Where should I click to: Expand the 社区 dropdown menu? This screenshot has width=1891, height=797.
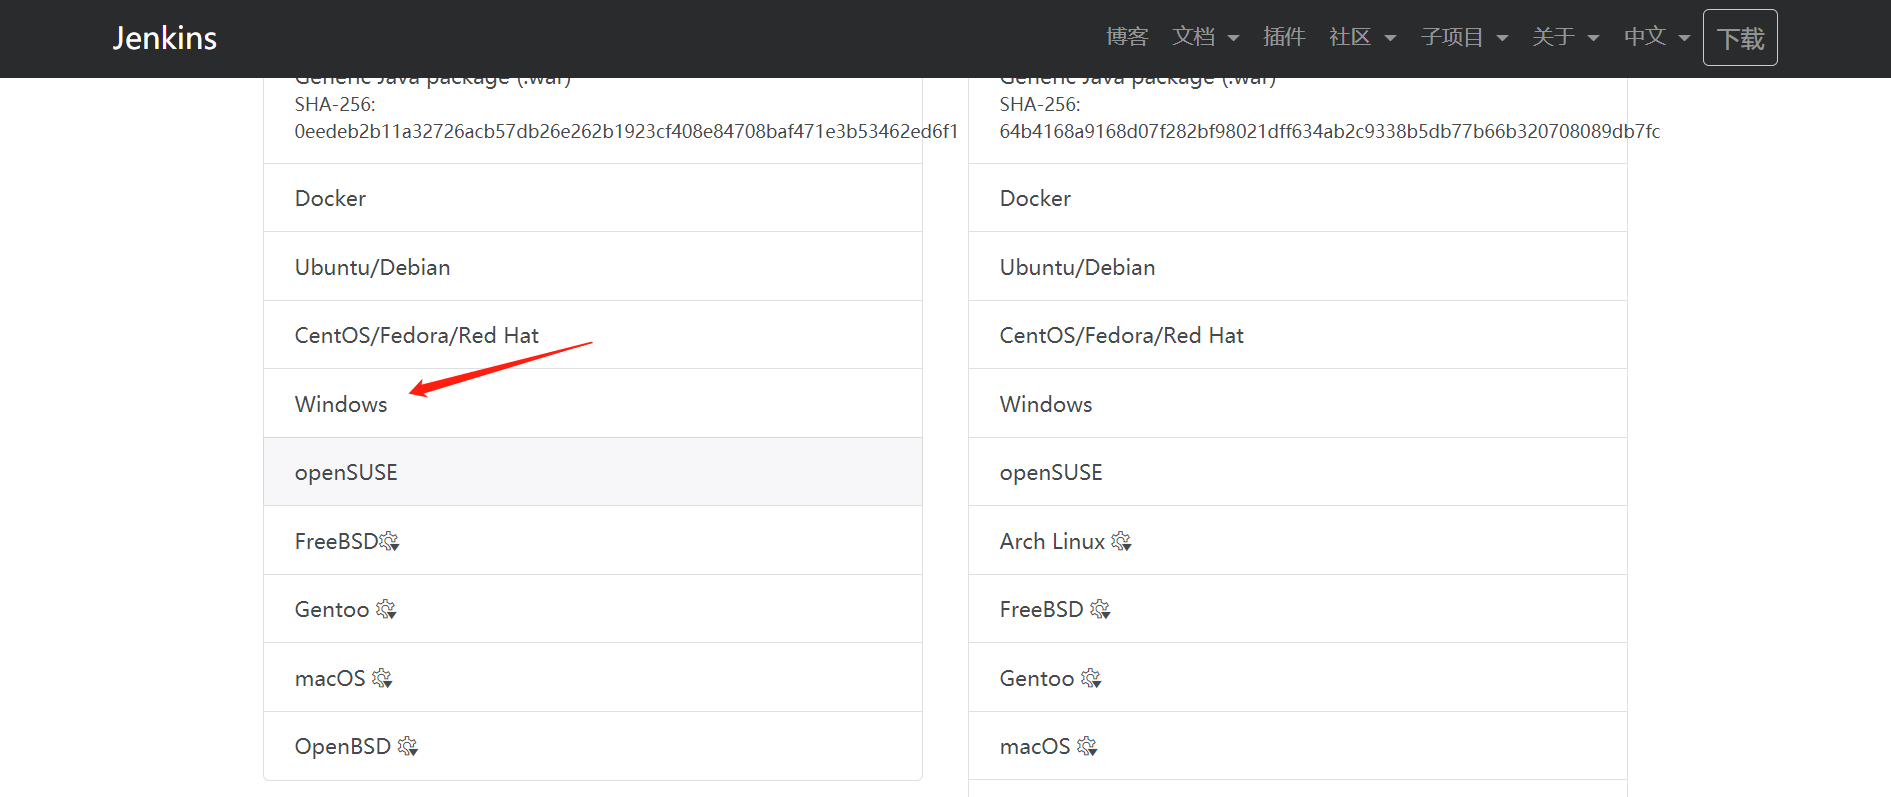coord(1362,37)
